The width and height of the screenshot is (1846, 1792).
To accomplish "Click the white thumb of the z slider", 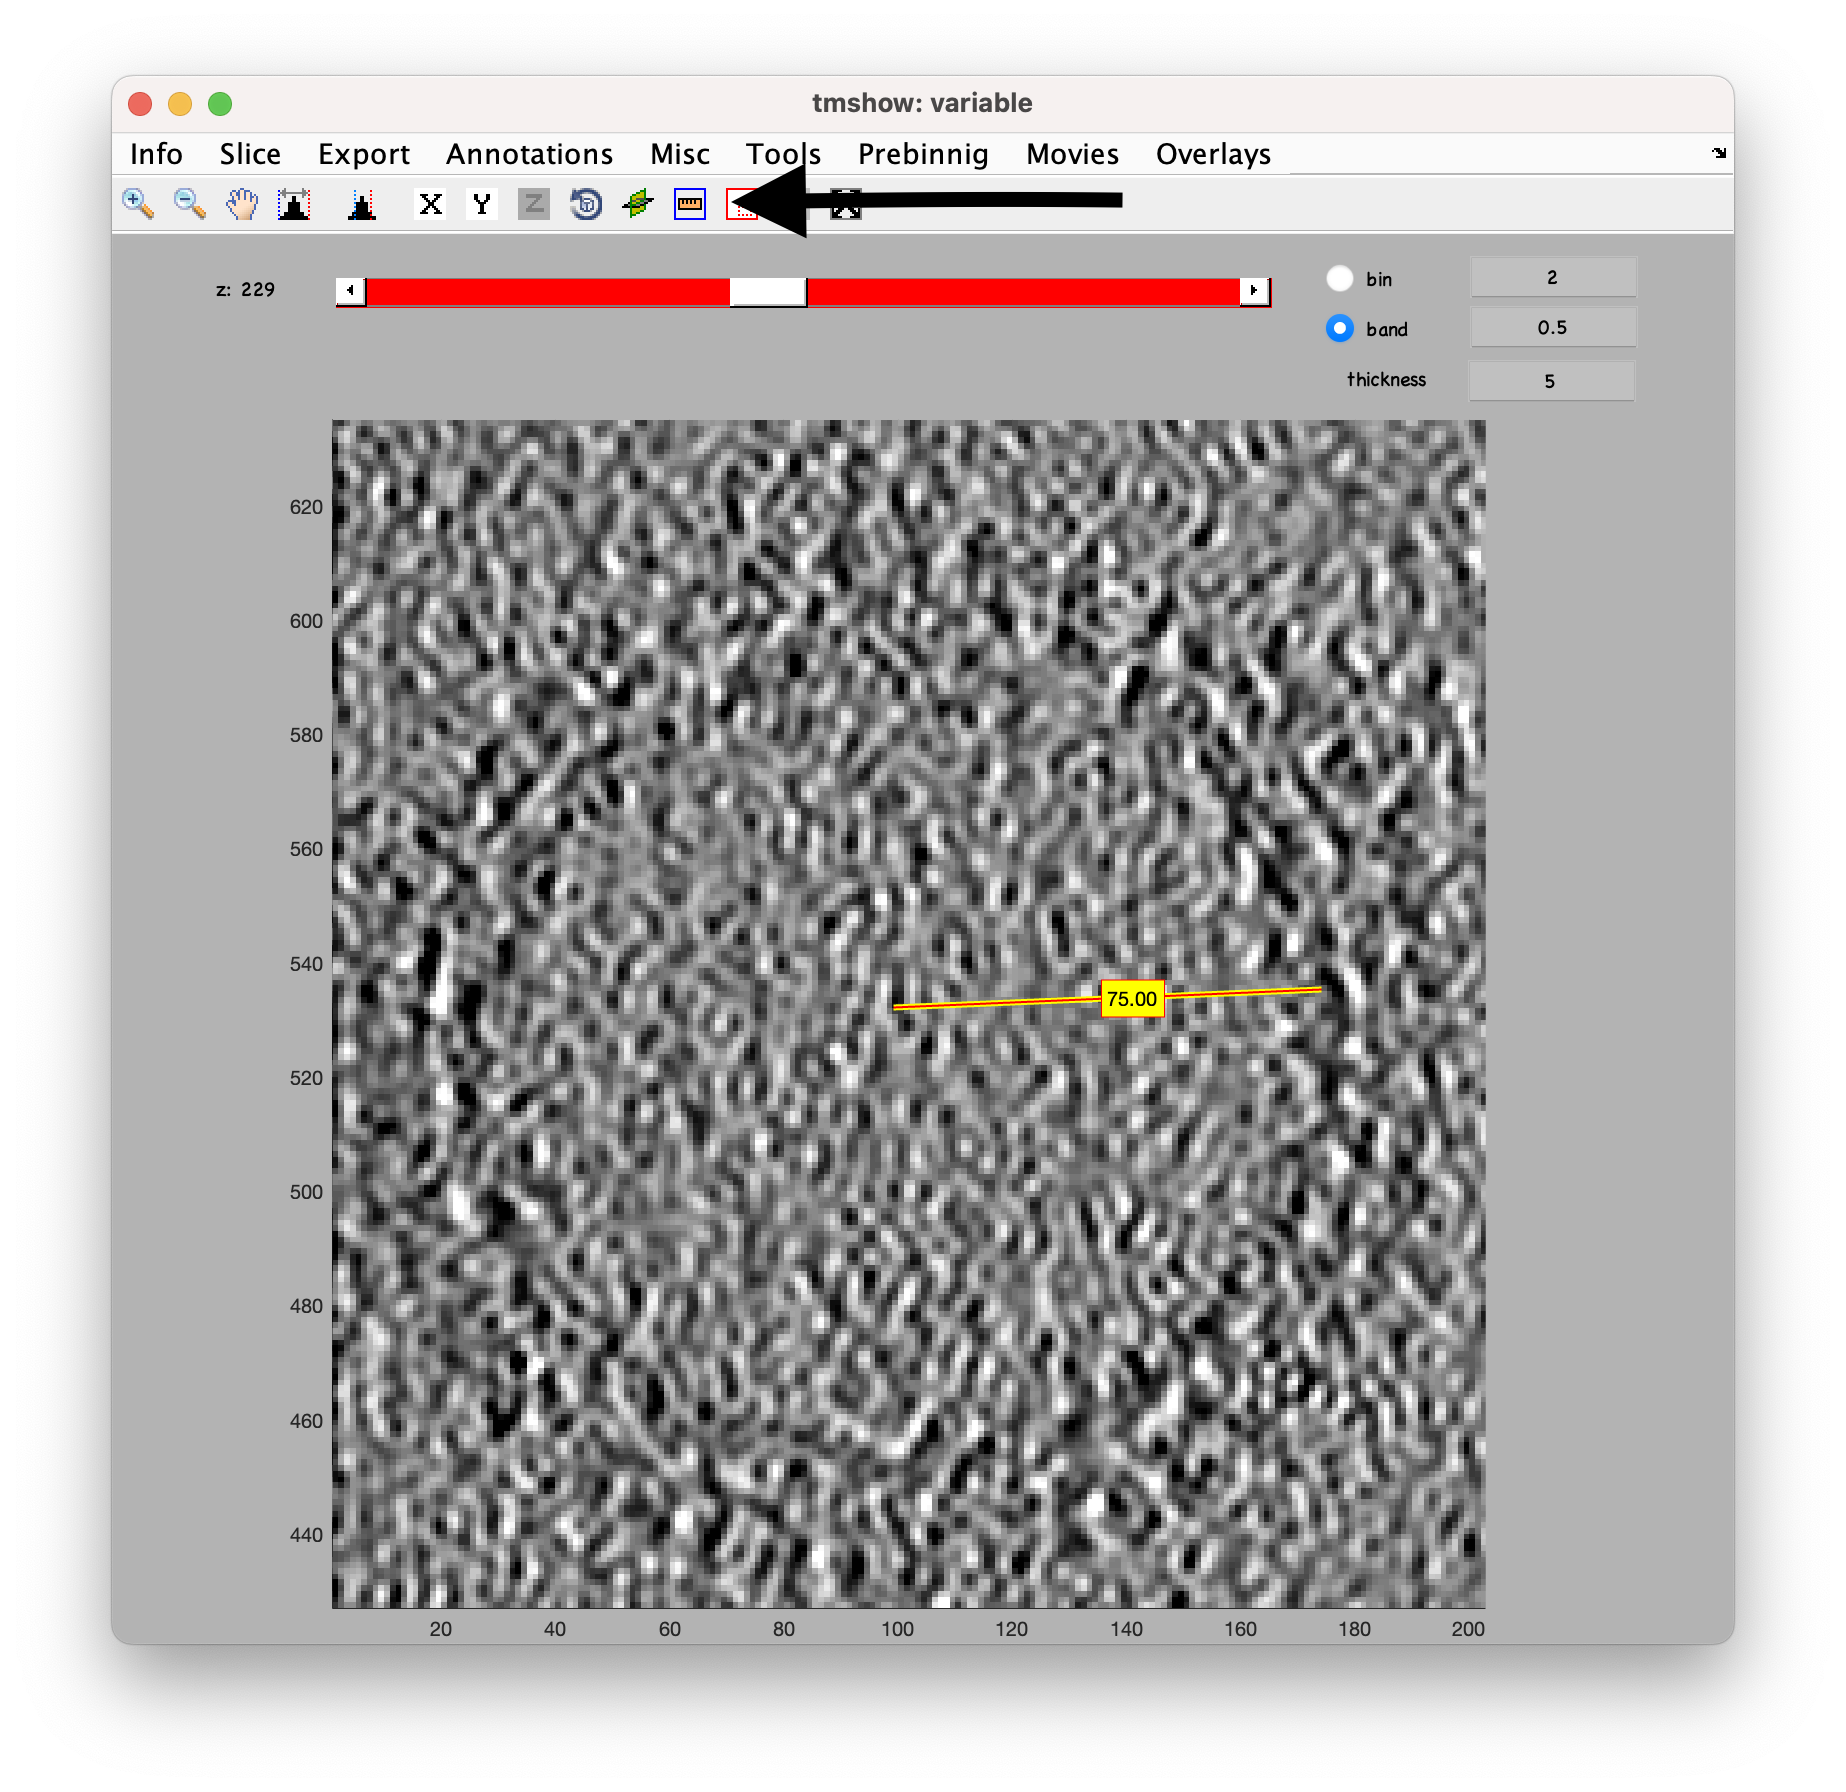I will pos(768,292).
